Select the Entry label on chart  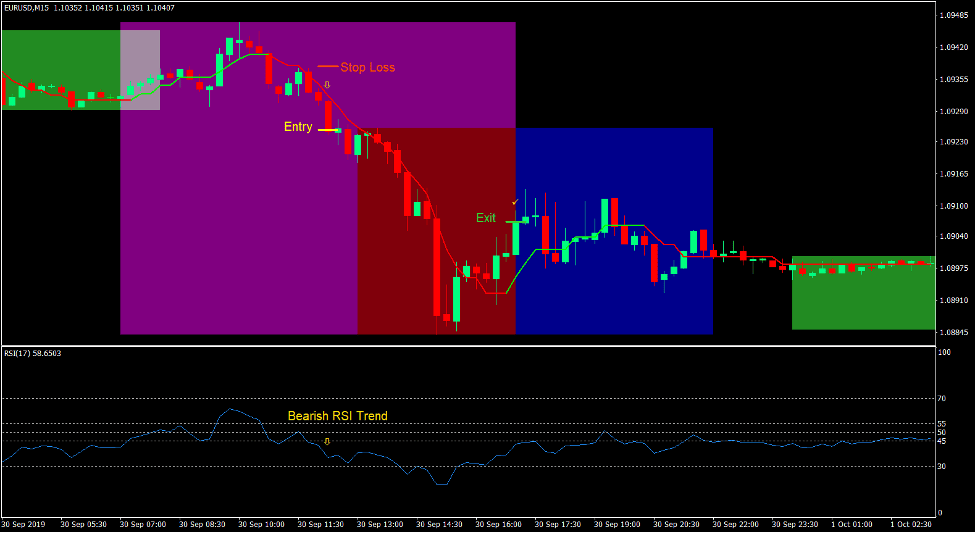click(298, 127)
